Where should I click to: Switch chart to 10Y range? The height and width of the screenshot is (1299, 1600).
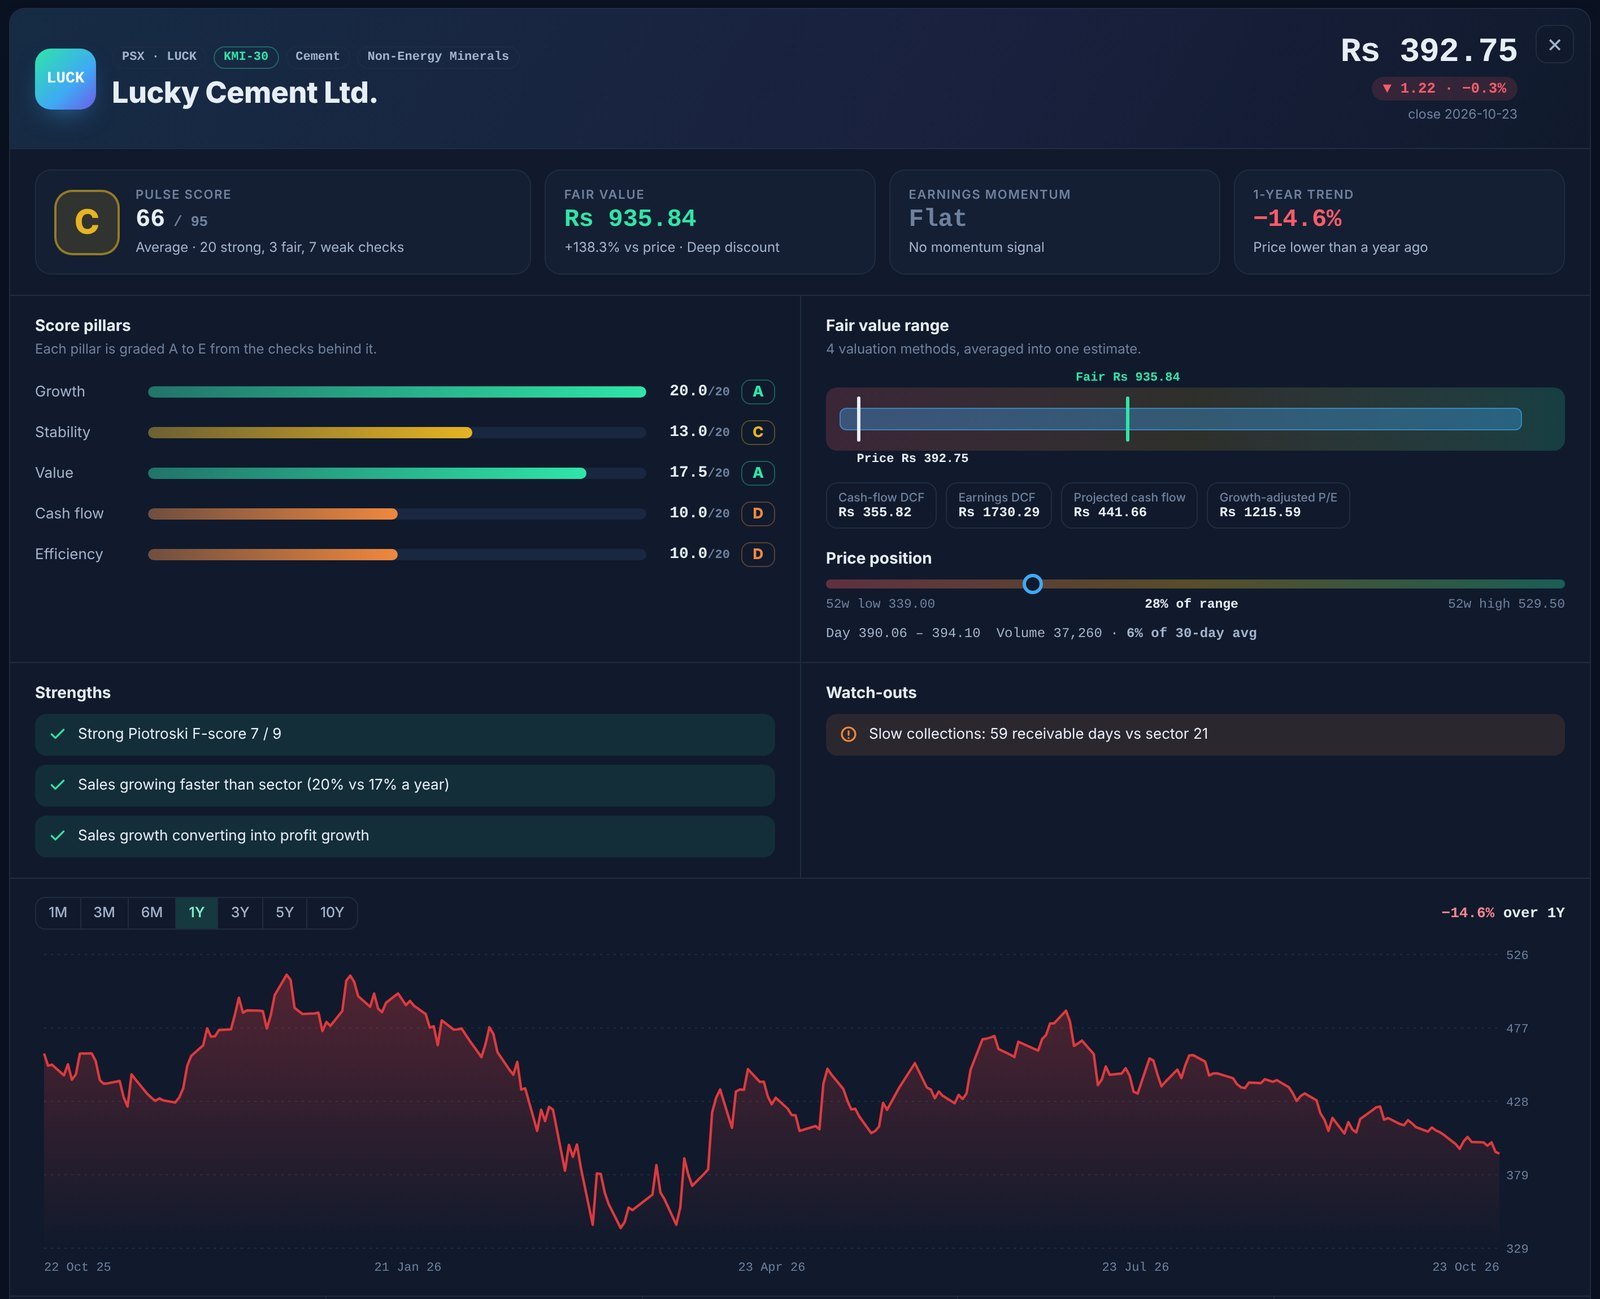pos(332,913)
